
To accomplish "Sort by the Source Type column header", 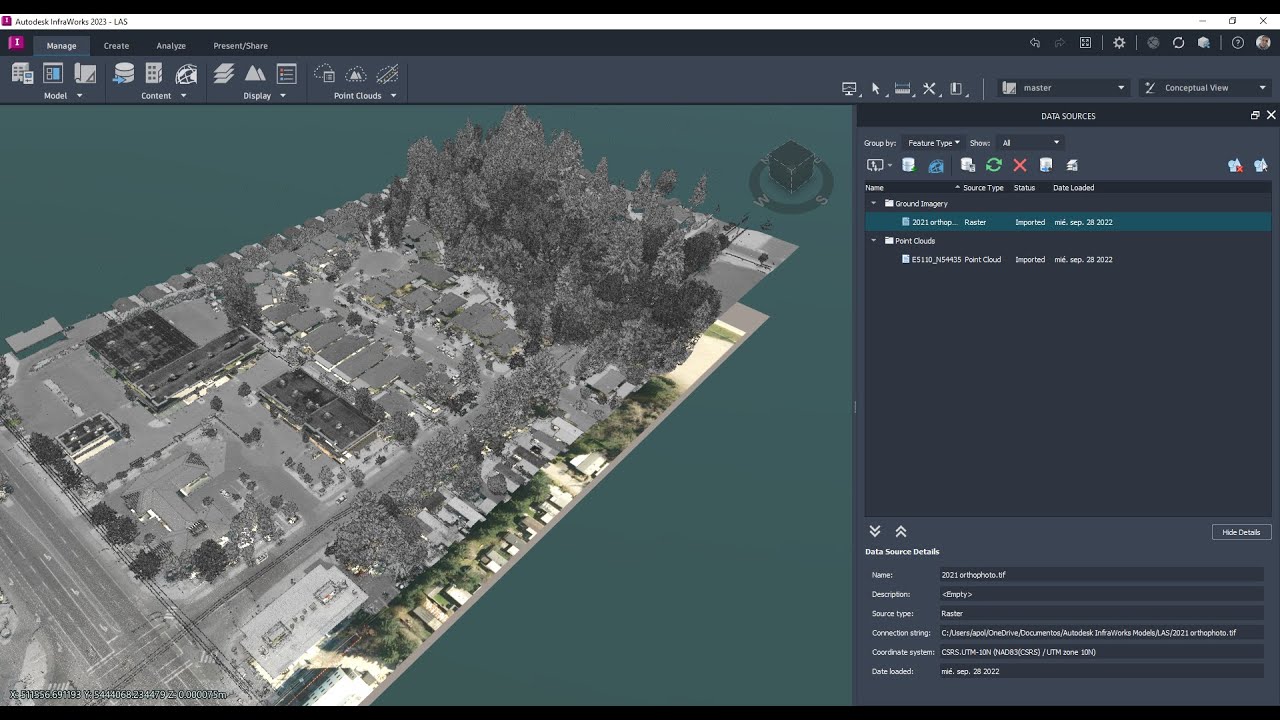I will coord(983,188).
